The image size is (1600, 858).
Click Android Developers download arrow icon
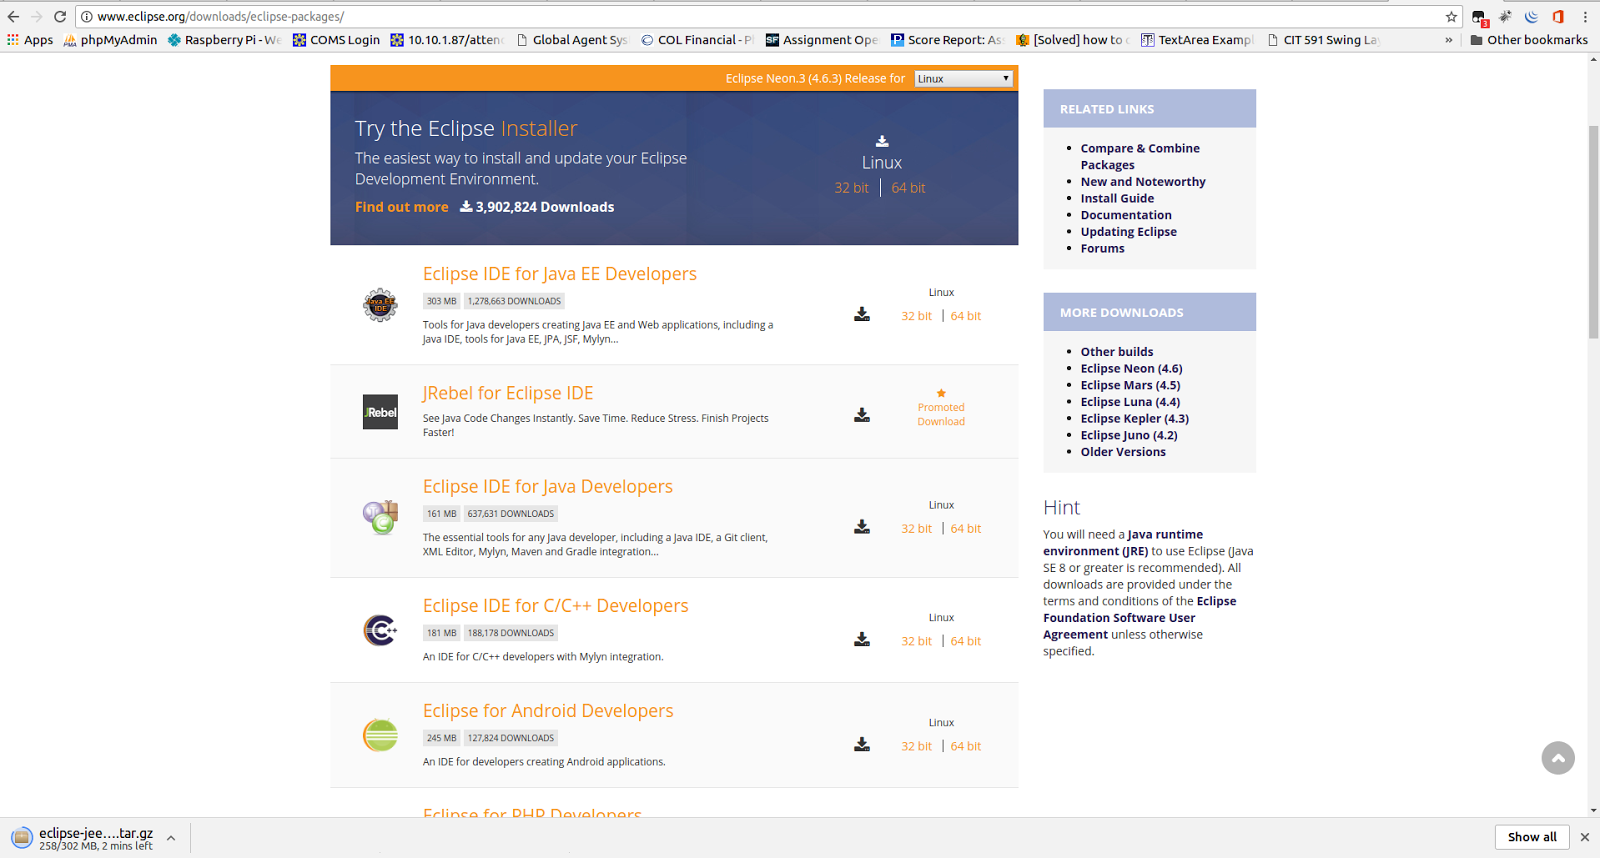click(x=862, y=745)
